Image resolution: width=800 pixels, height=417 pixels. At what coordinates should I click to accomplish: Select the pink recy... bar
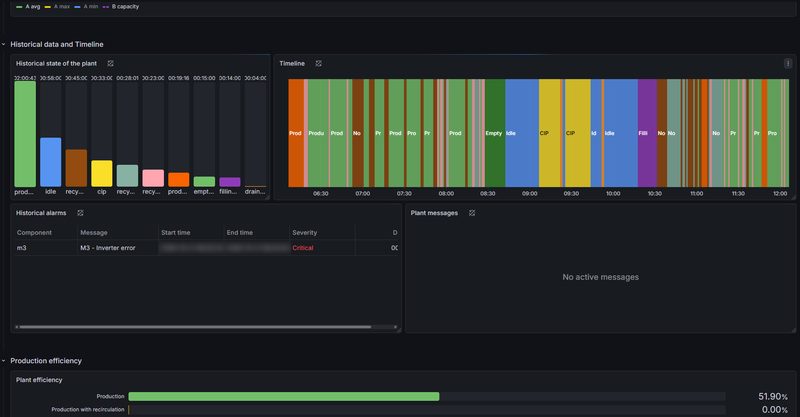click(x=153, y=178)
